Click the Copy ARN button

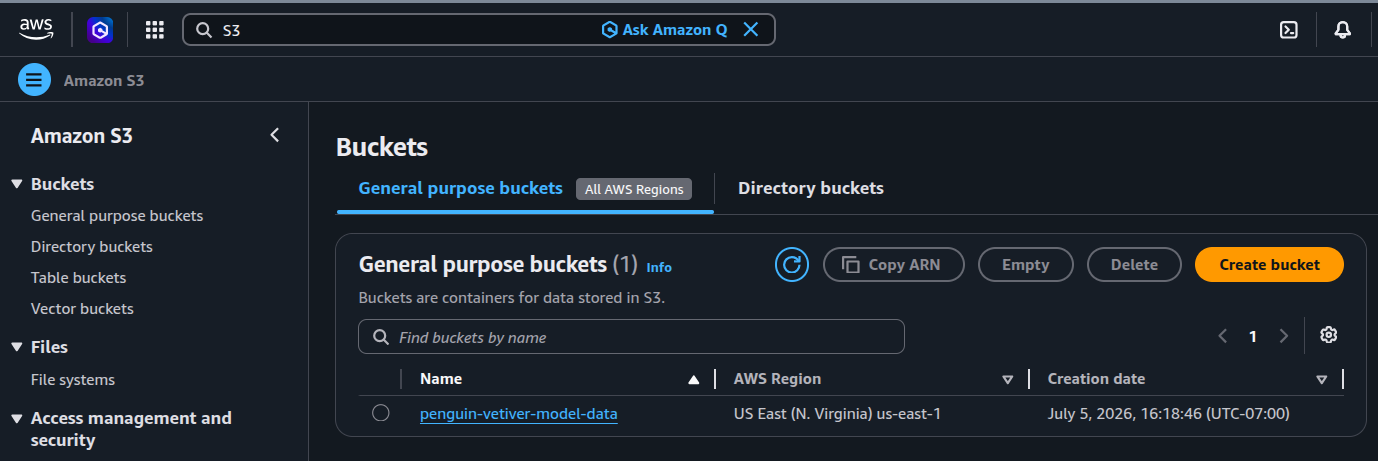tap(894, 265)
